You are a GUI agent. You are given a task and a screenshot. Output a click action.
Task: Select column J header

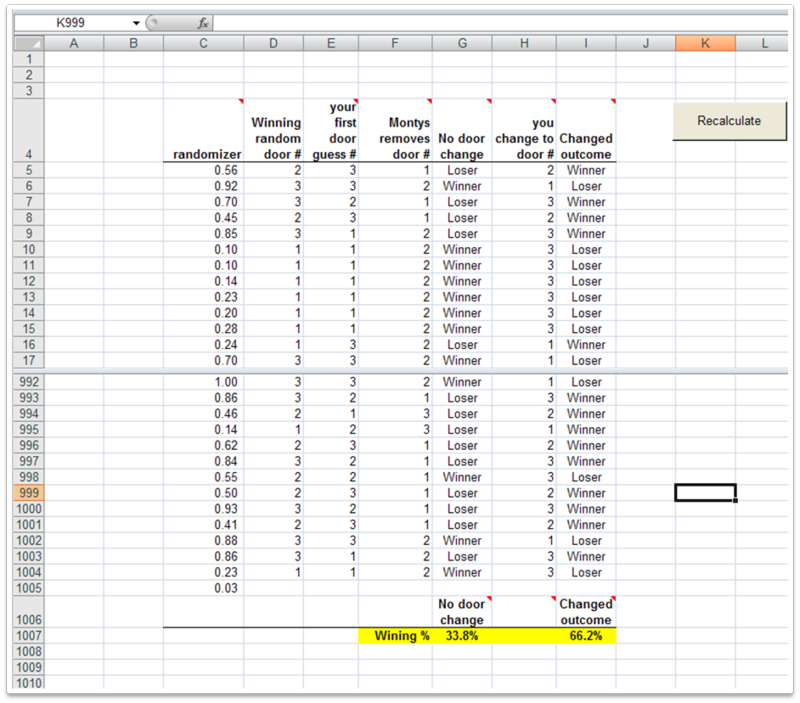646,43
